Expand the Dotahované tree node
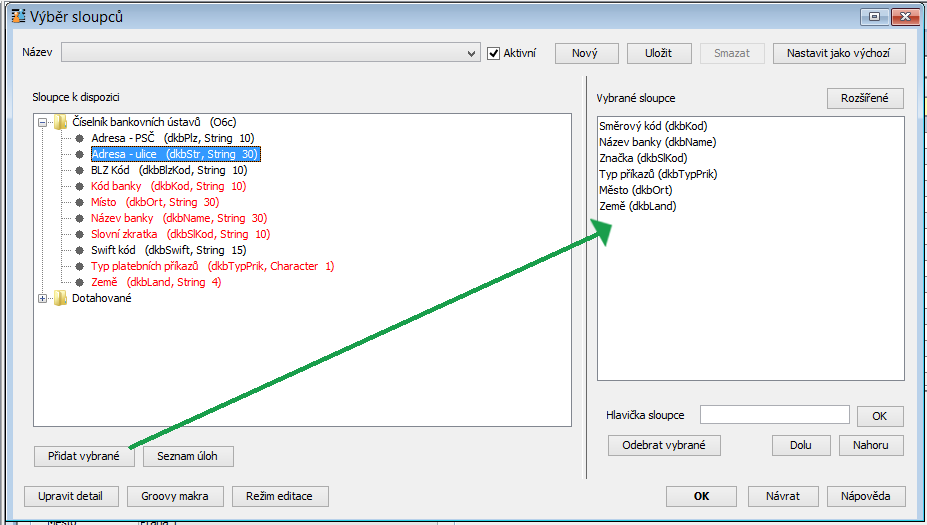 (43, 298)
